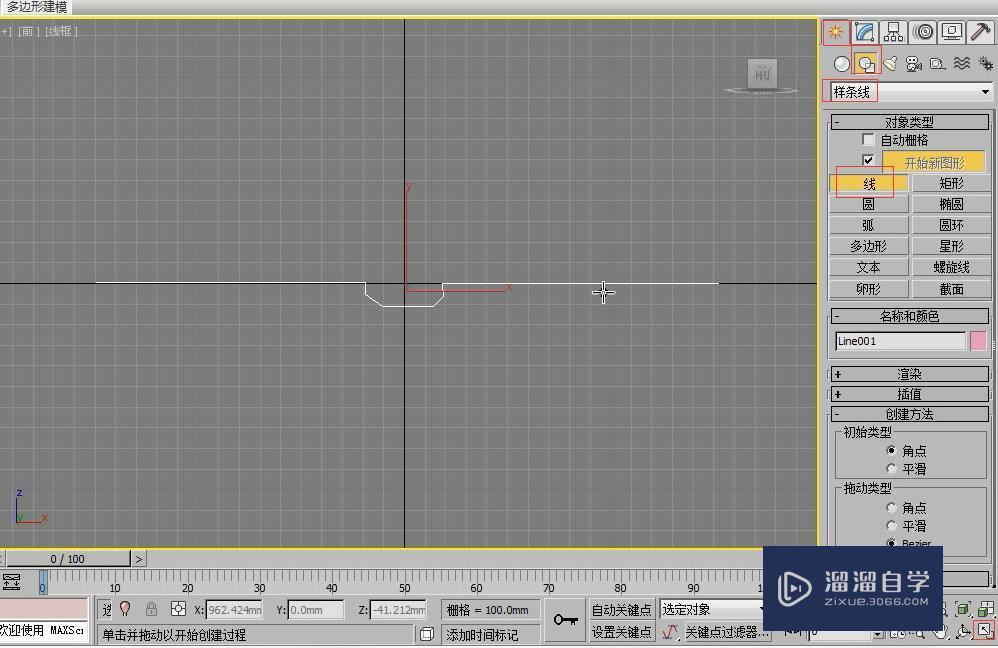Click the front view ViewCube face

[762, 74]
